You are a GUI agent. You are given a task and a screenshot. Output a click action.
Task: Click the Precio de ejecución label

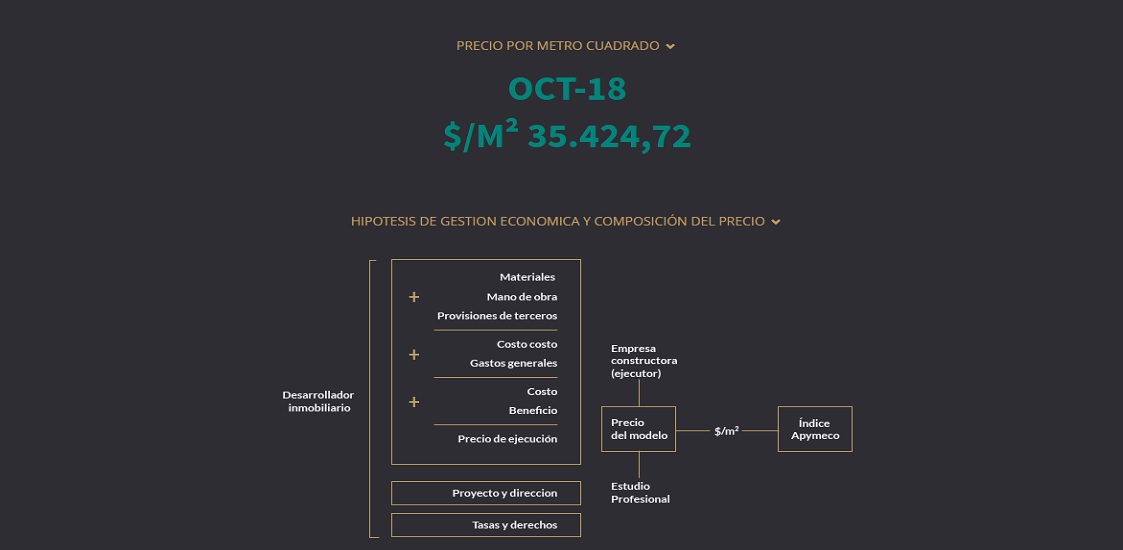point(507,439)
